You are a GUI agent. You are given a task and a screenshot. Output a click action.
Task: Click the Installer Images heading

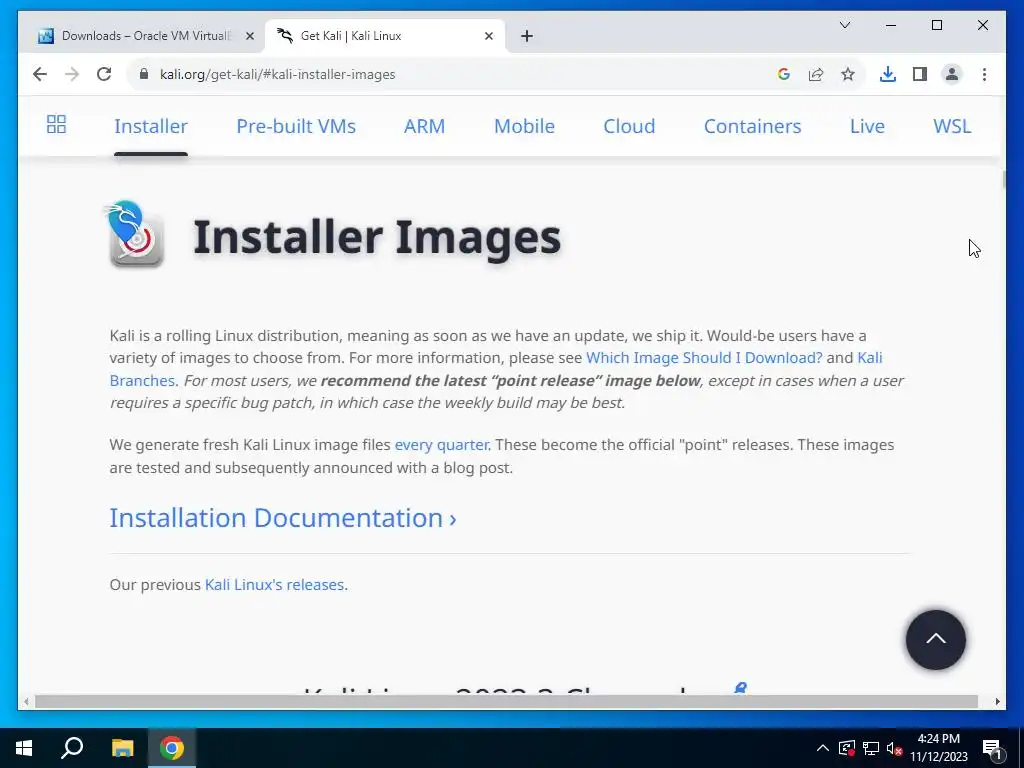(x=377, y=237)
